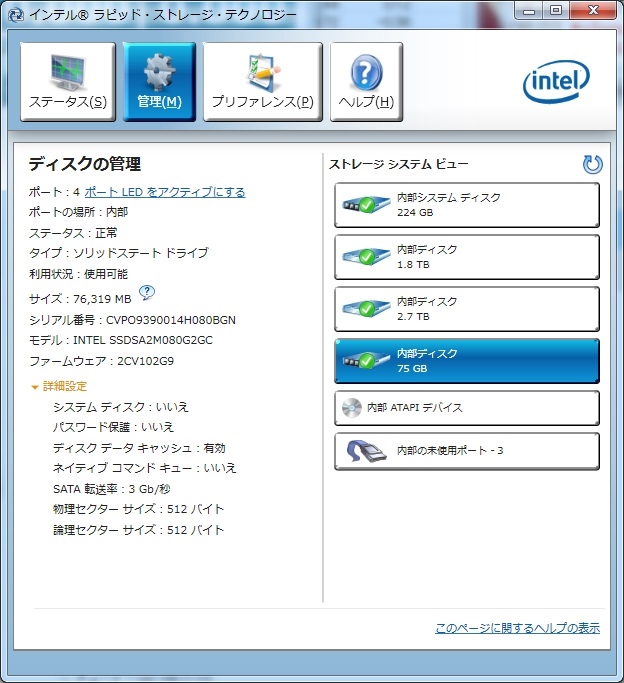624x683 pixels.
Task: Click ディスク データ キャッシュ : 有効 line
Action: [139, 448]
